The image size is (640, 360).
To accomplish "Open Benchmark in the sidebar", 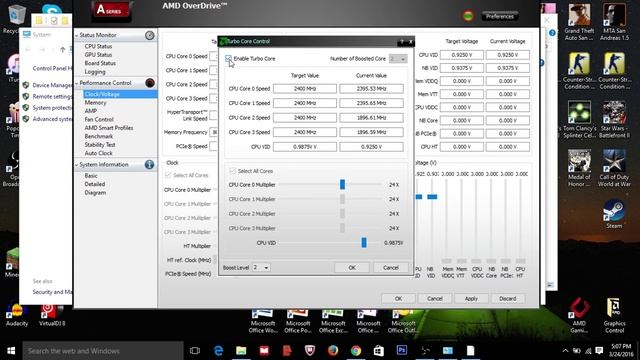I will tap(99, 136).
